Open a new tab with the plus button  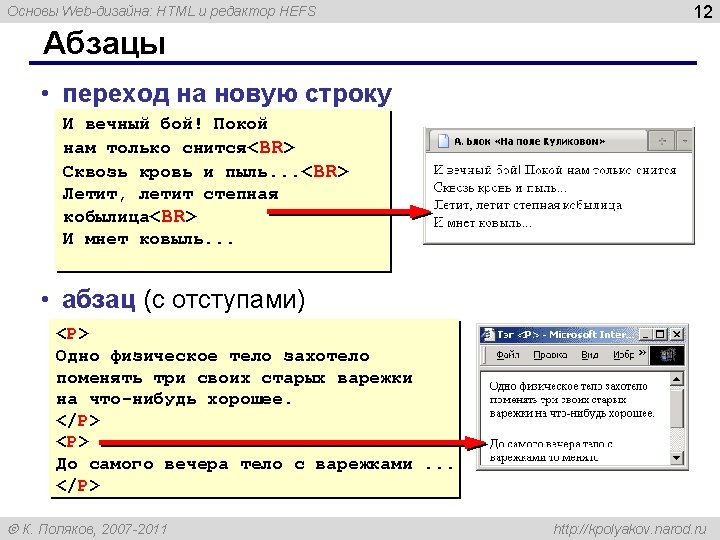point(662,141)
